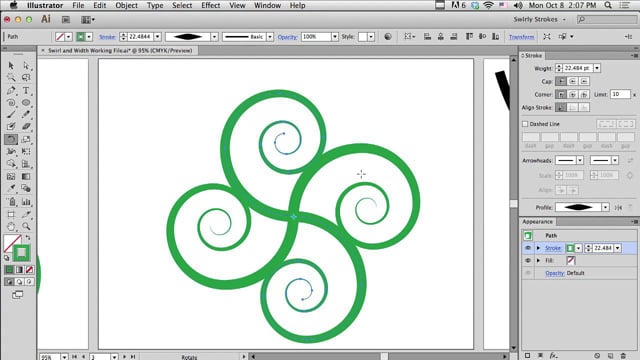The image size is (640, 360).
Task: Select the Mesh tool
Action: [11, 176]
